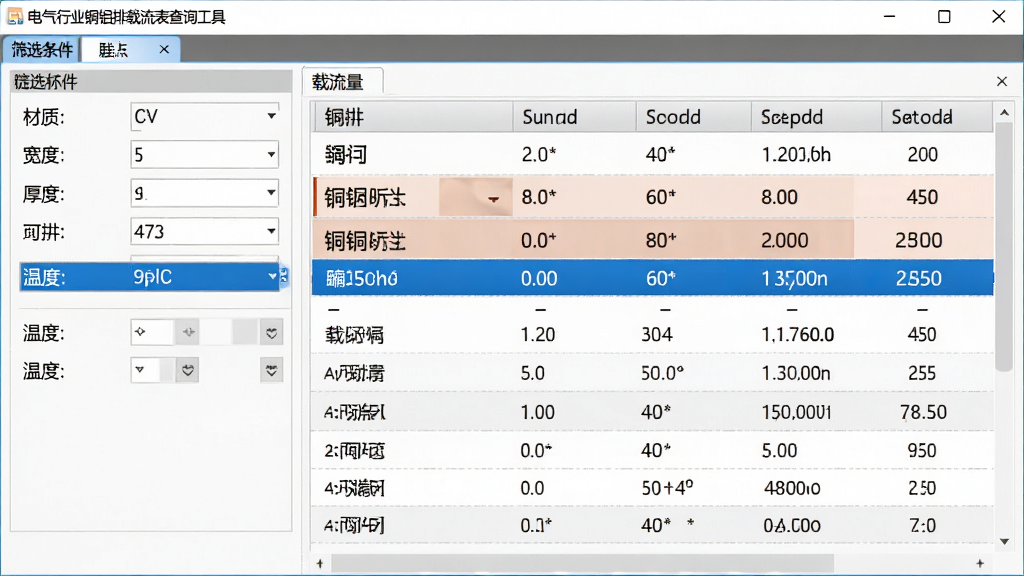The height and width of the screenshot is (576, 1024).
Task: Click the 78.50 cell
Action: tap(923, 412)
